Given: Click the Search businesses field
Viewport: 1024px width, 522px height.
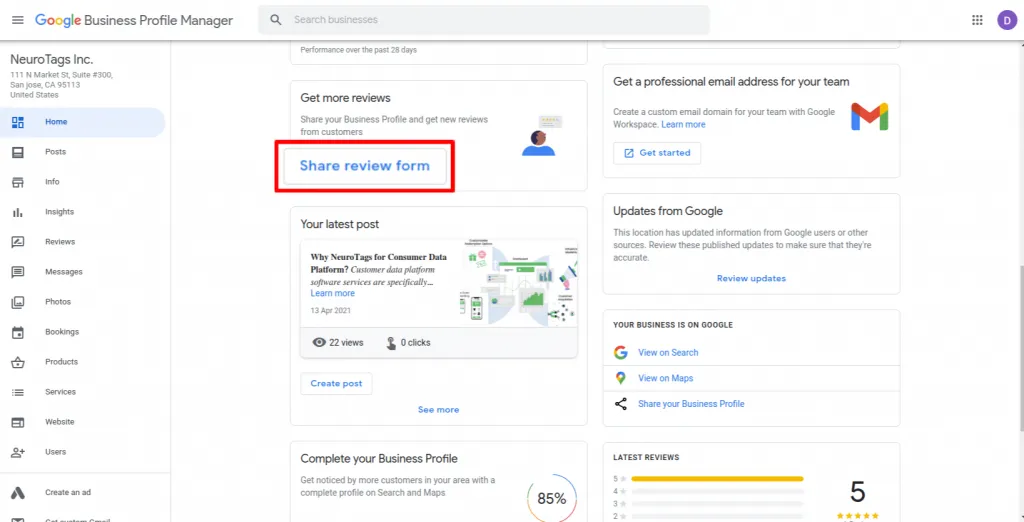Looking at the screenshot, I should coord(490,20).
